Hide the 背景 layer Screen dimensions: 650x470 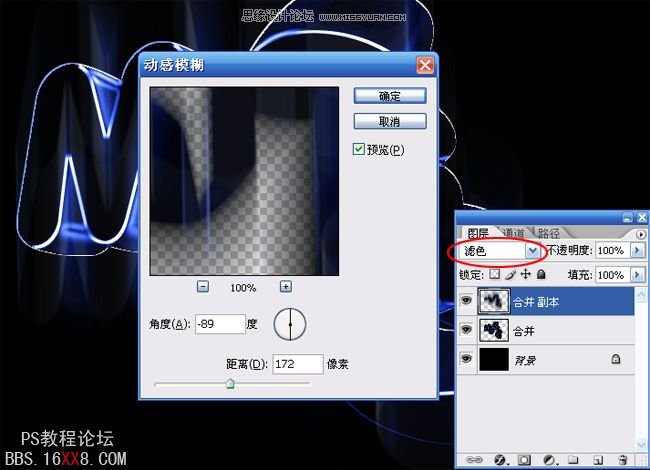(x=466, y=359)
